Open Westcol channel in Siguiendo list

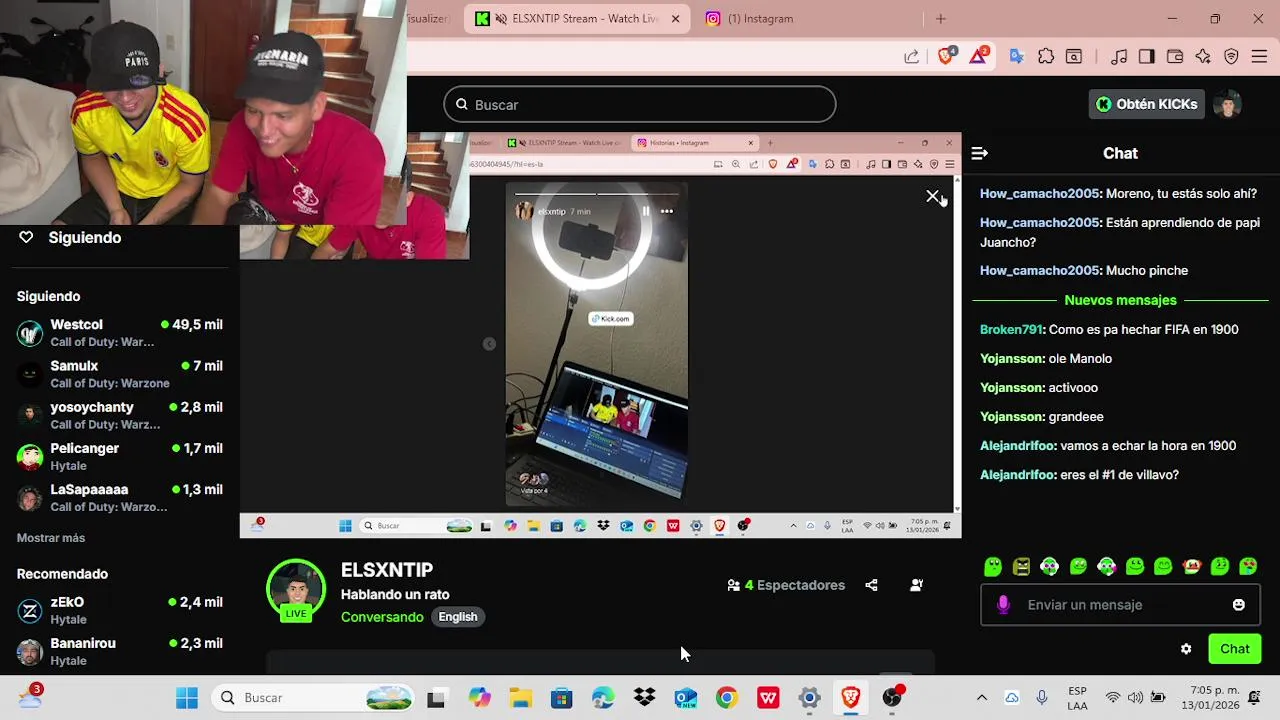120,333
